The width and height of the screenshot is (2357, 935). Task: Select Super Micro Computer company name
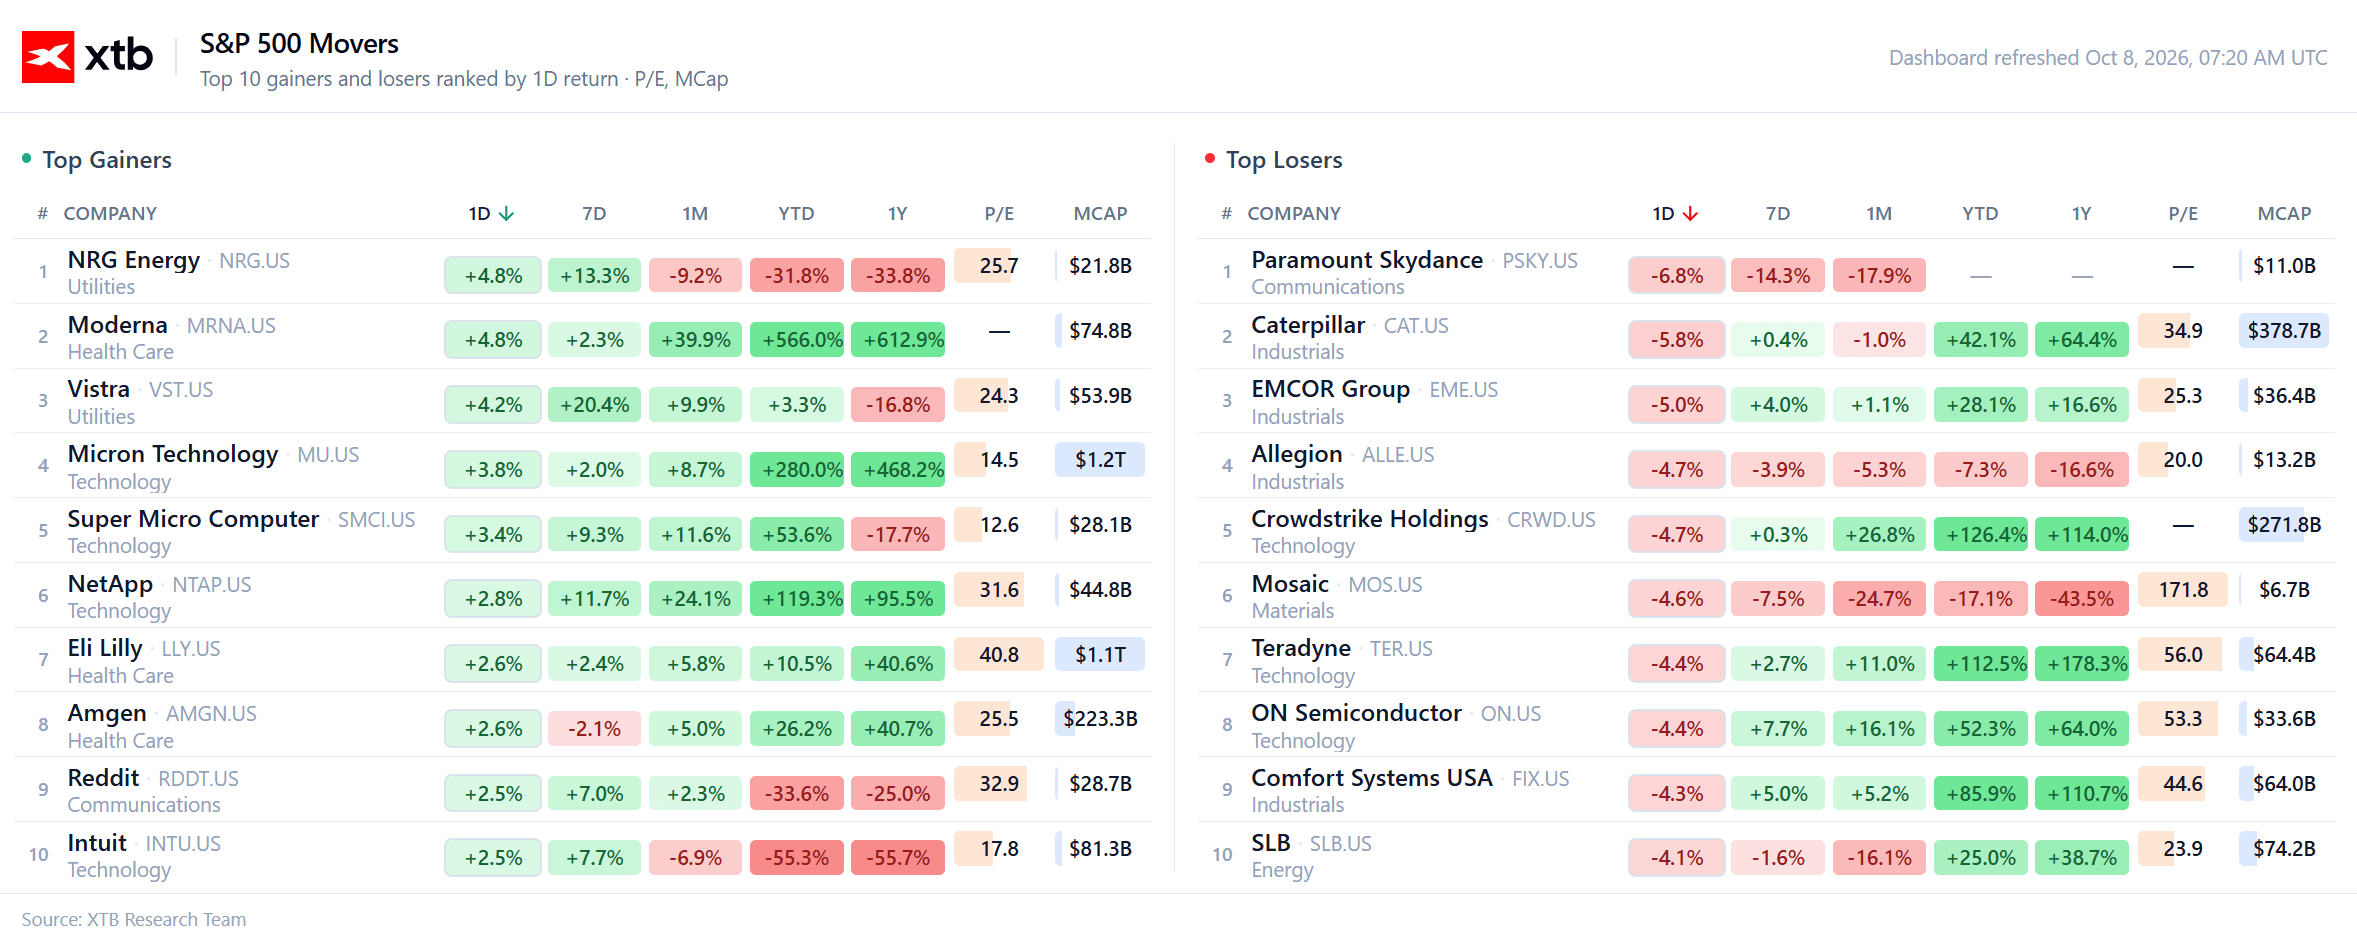[x=193, y=519]
